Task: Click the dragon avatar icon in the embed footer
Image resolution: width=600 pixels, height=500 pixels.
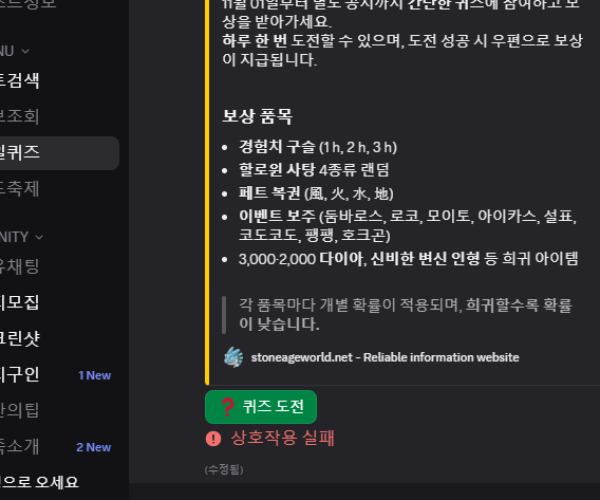Action: tap(233, 357)
